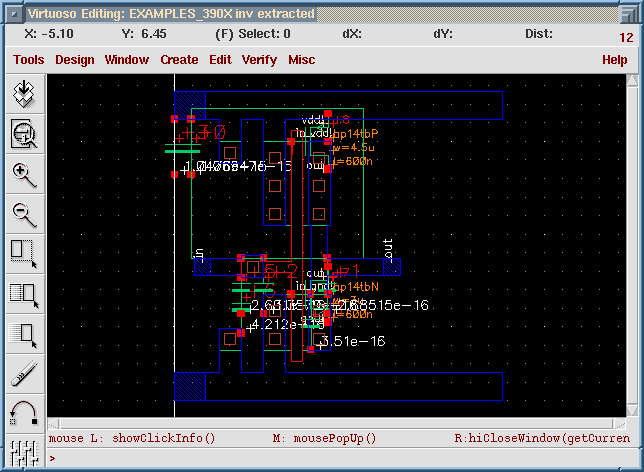The width and height of the screenshot is (644, 472).
Task: Click the Save icon in left toolbar
Action: pyautogui.click(x=24, y=94)
